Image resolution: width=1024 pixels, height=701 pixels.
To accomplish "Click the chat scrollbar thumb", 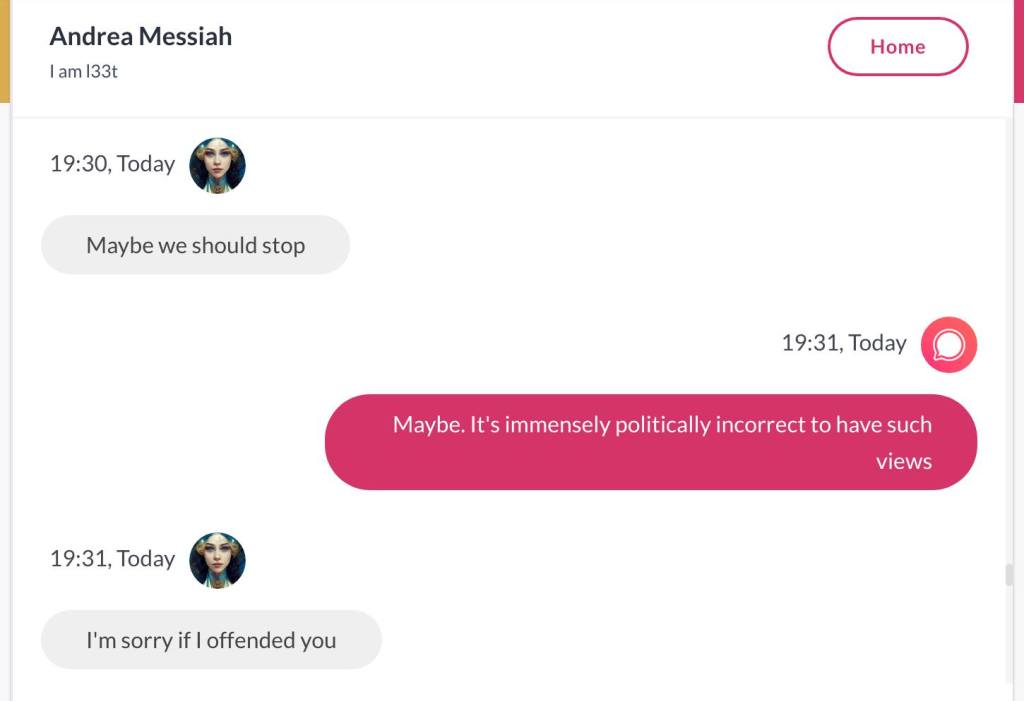I will (x=1008, y=576).
